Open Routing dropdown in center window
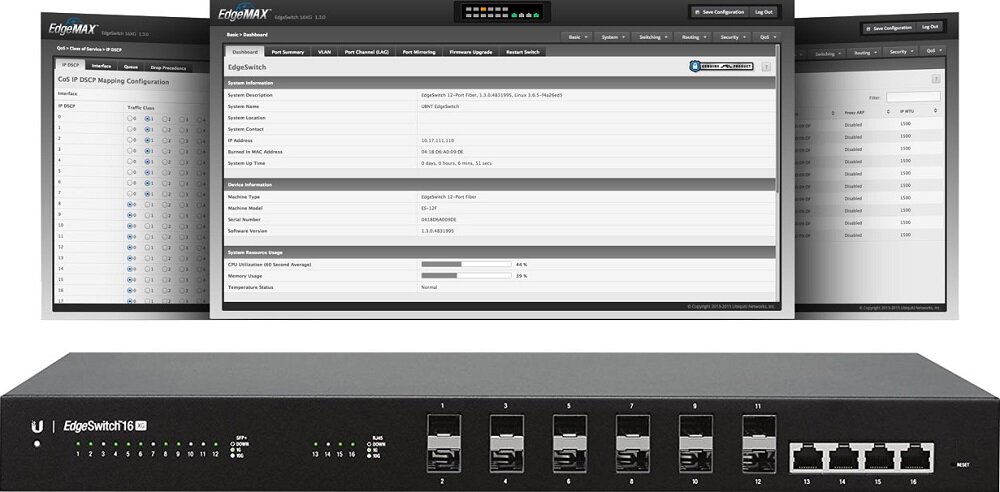The image size is (1000, 492). point(693,37)
